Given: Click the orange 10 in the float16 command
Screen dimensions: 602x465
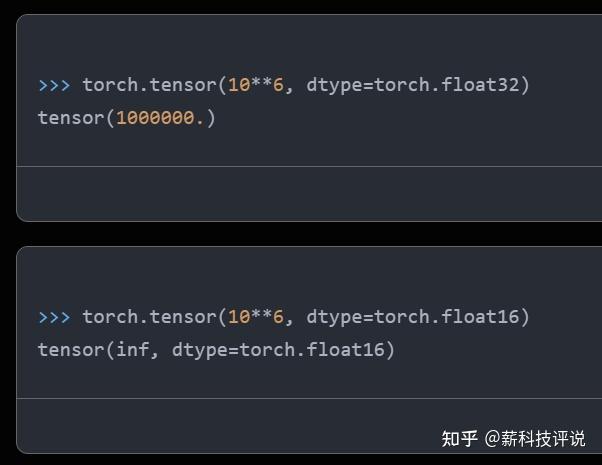Looking at the screenshot, I should pos(238,317).
